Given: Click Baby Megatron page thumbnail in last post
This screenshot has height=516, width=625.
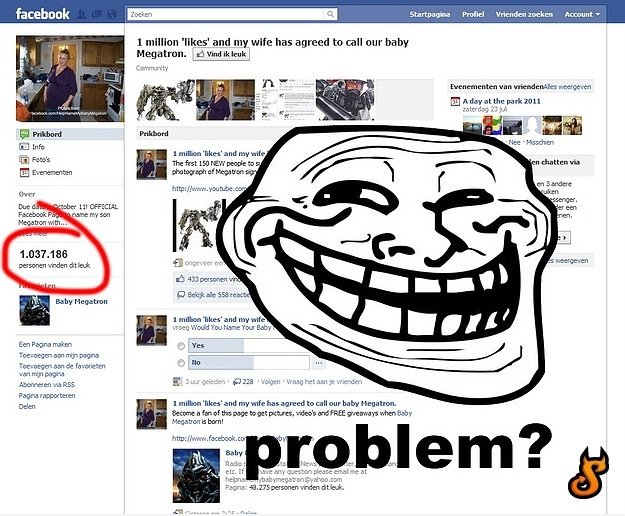Looking at the screenshot, I should pos(197,476).
